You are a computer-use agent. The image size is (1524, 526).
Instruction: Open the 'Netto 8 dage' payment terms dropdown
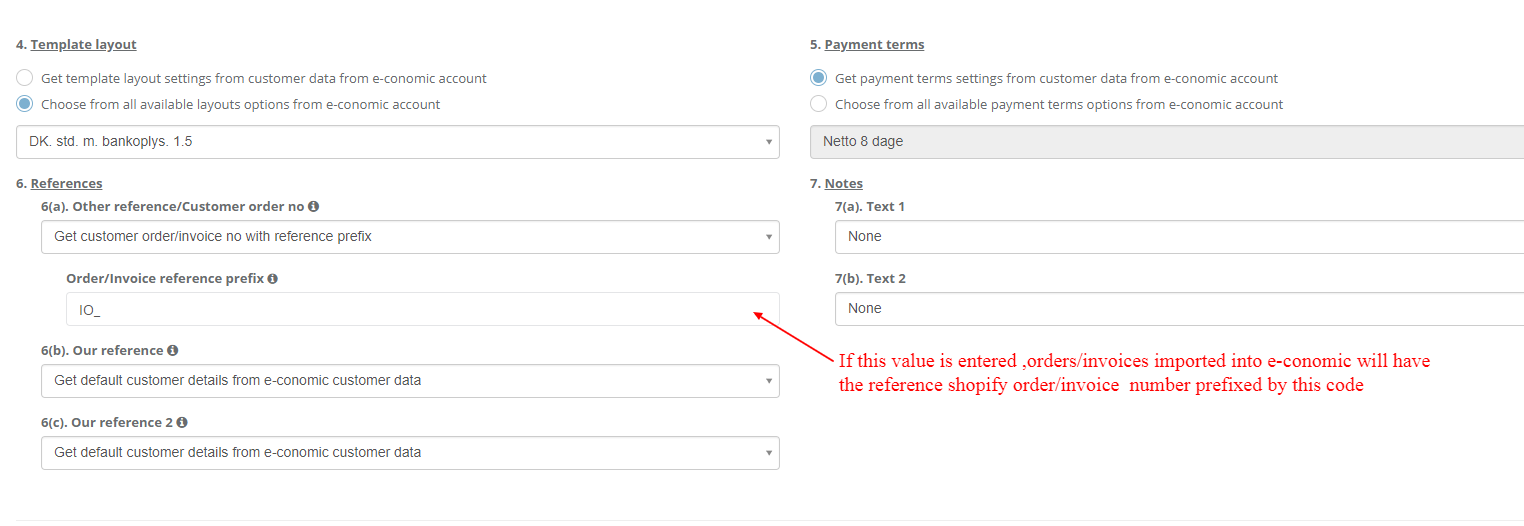click(x=1167, y=142)
